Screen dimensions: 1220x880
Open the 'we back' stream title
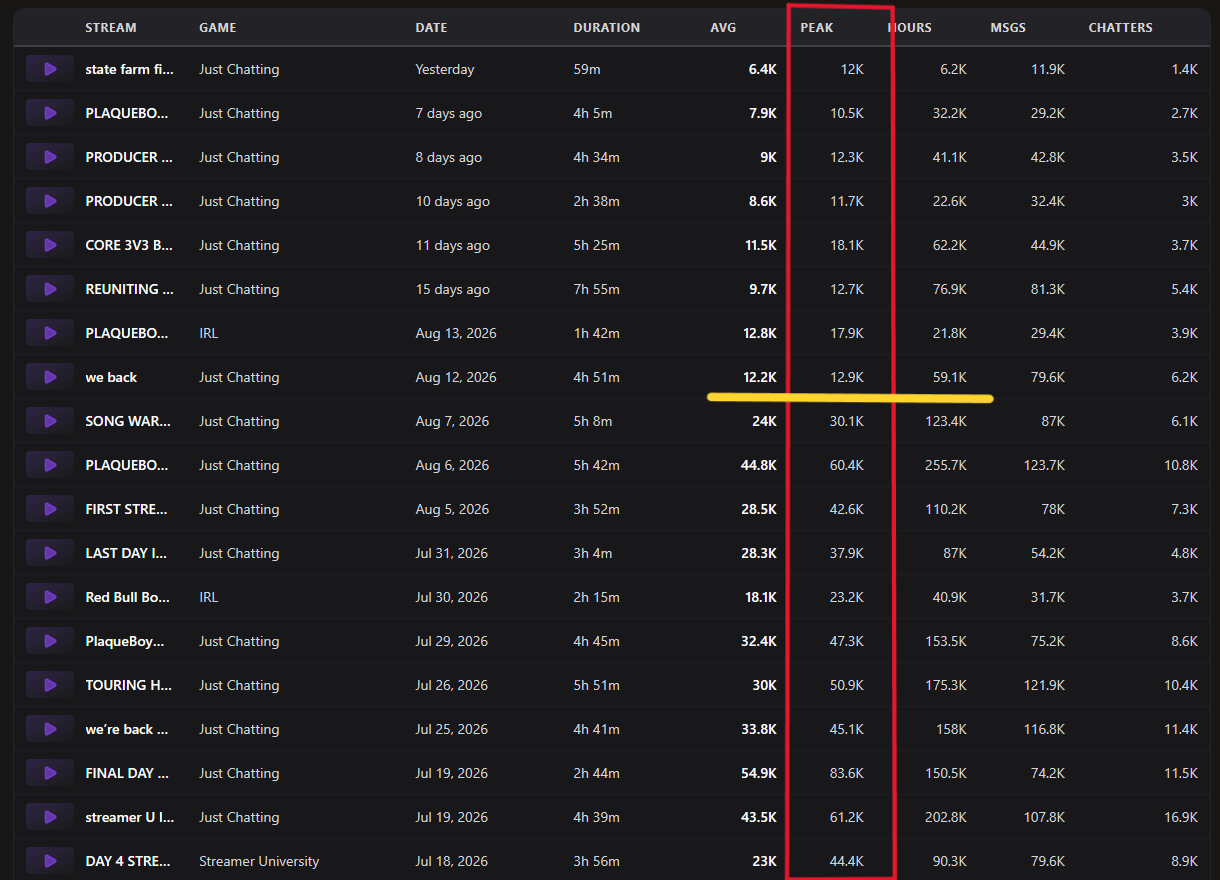(111, 377)
